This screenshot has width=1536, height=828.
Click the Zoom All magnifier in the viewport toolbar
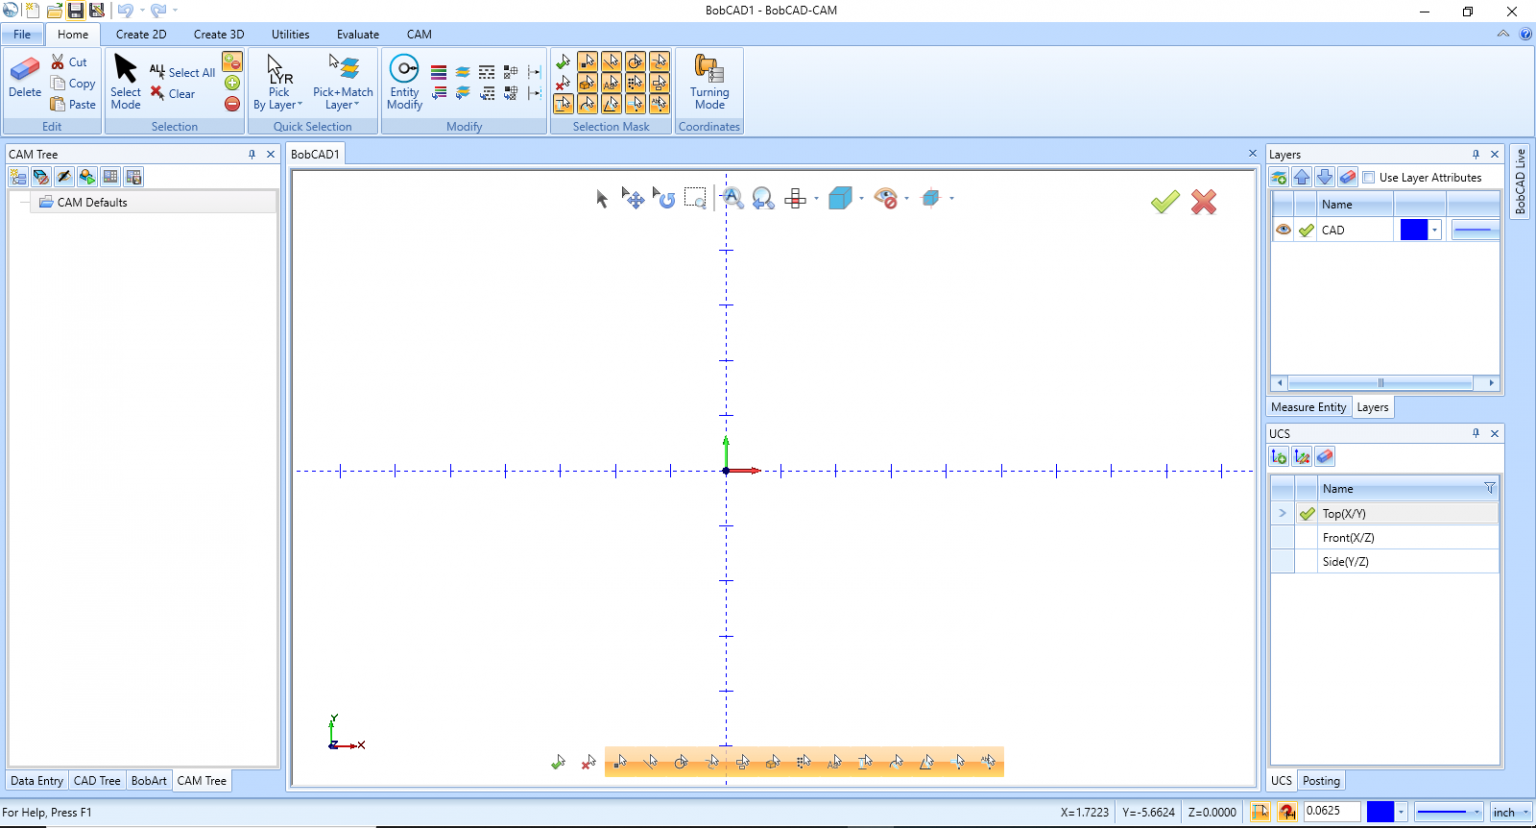[733, 197]
